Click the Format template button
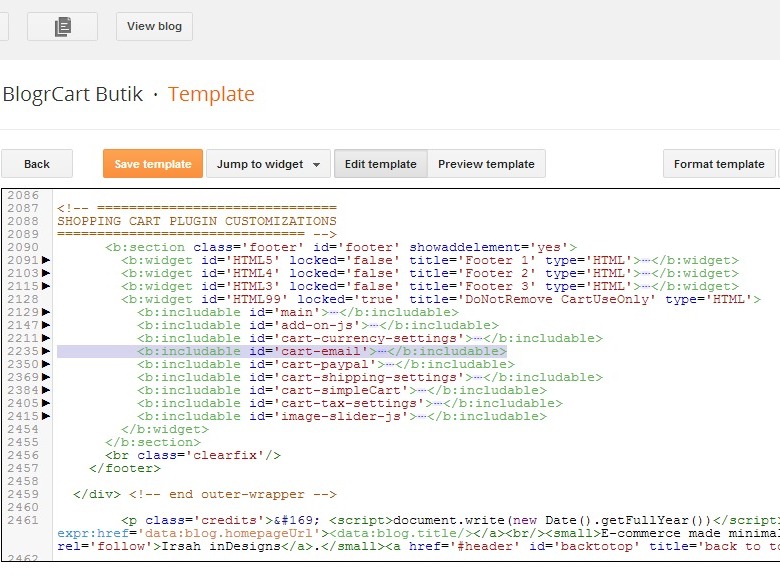The height and width of the screenshot is (583, 780). tap(718, 164)
